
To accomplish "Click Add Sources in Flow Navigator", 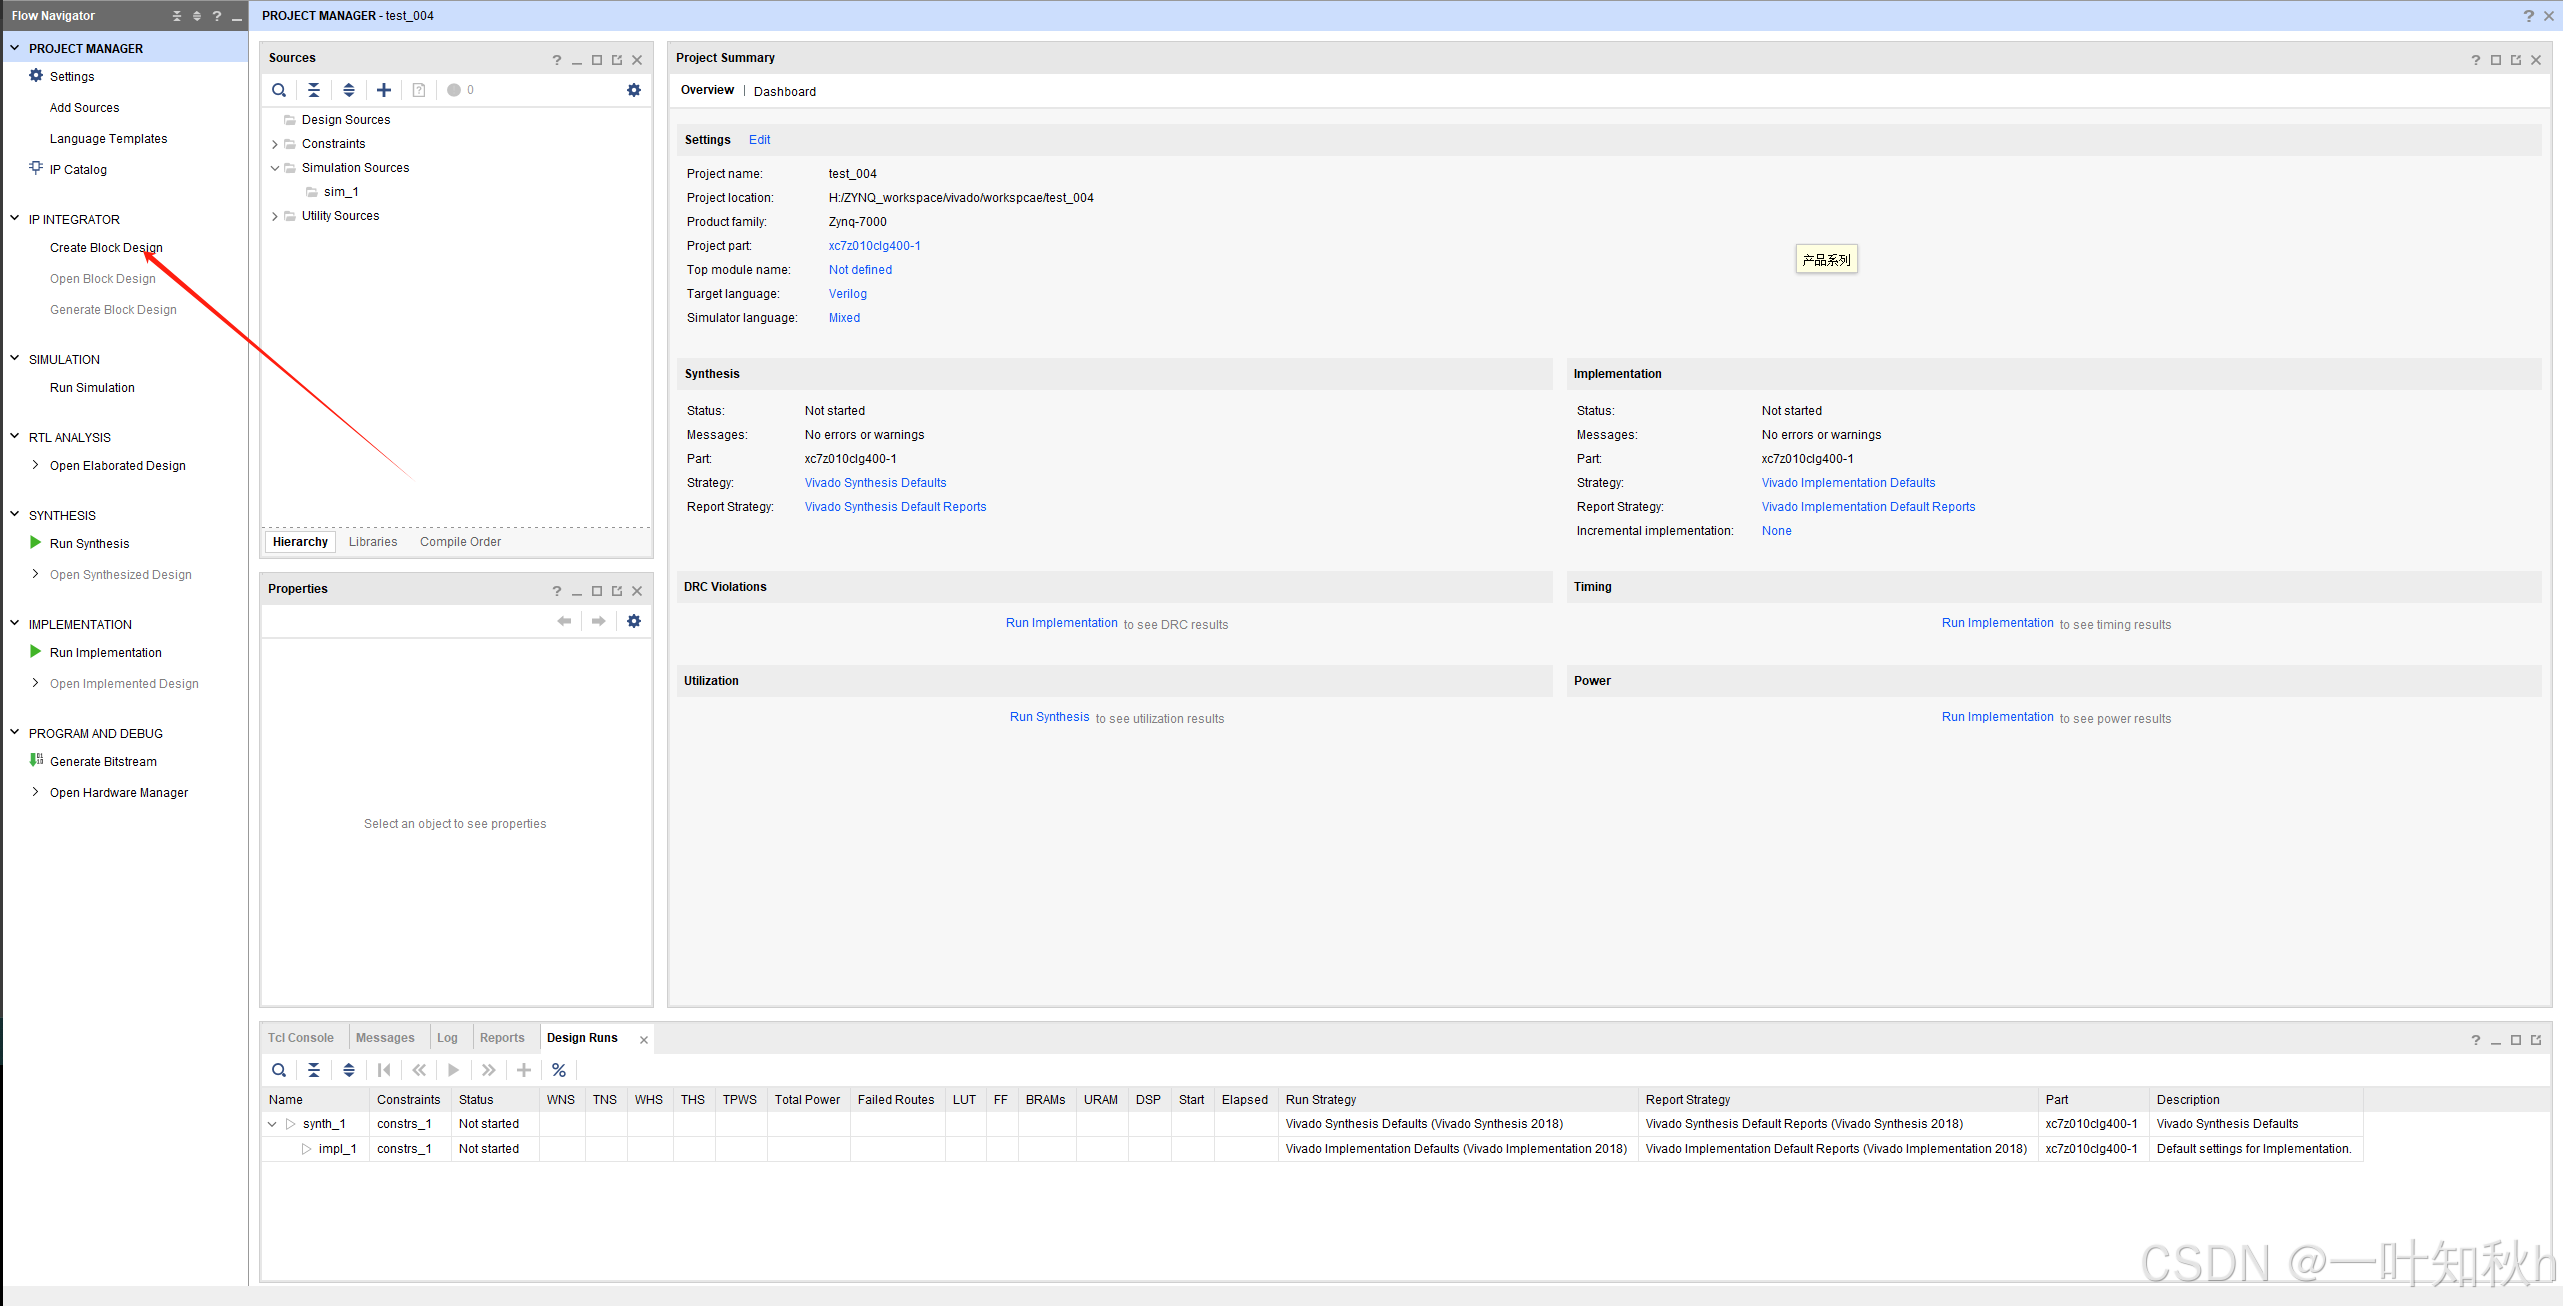I will [84, 107].
